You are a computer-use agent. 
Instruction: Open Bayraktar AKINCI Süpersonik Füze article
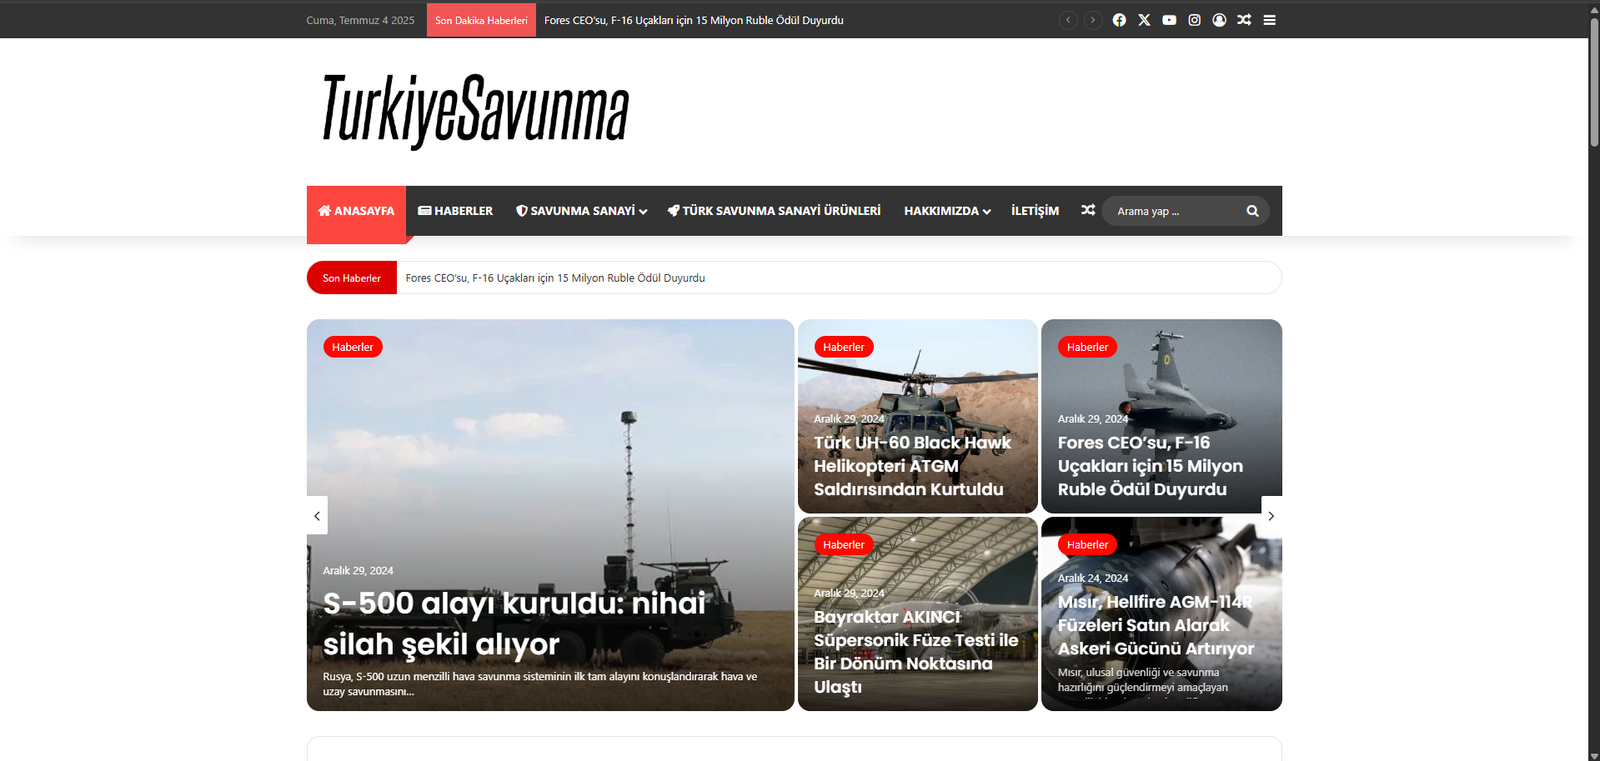[916, 652]
